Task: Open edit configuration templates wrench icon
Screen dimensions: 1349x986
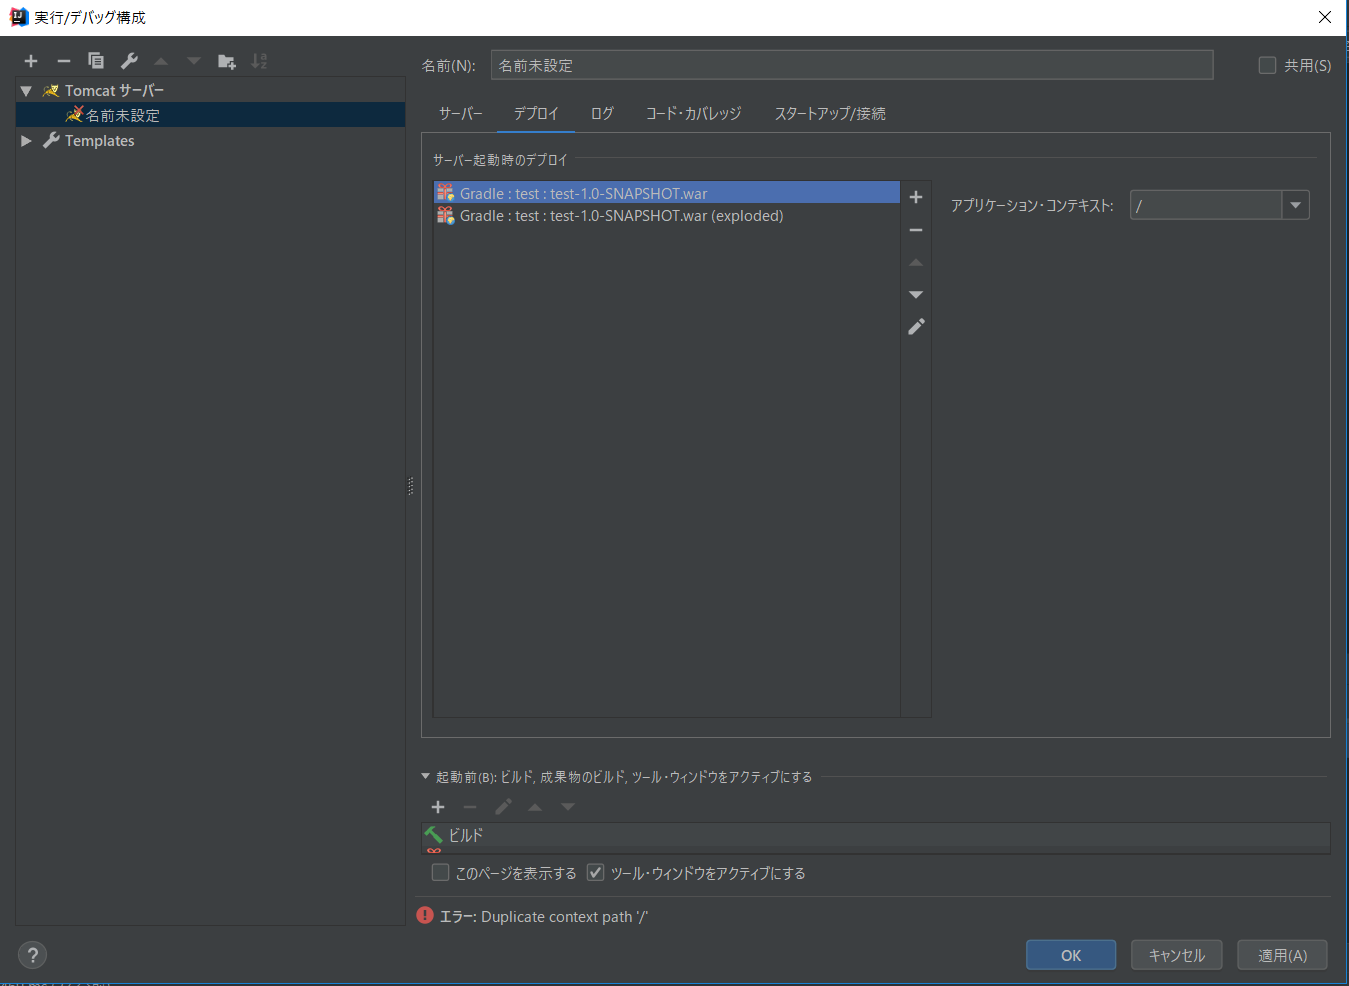Action: point(129,61)
